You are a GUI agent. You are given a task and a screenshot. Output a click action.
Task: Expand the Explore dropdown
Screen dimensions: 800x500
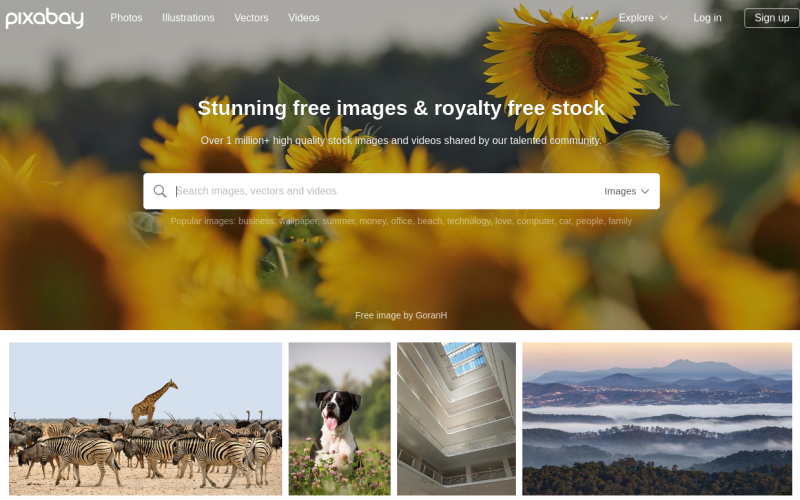[643, 18]
